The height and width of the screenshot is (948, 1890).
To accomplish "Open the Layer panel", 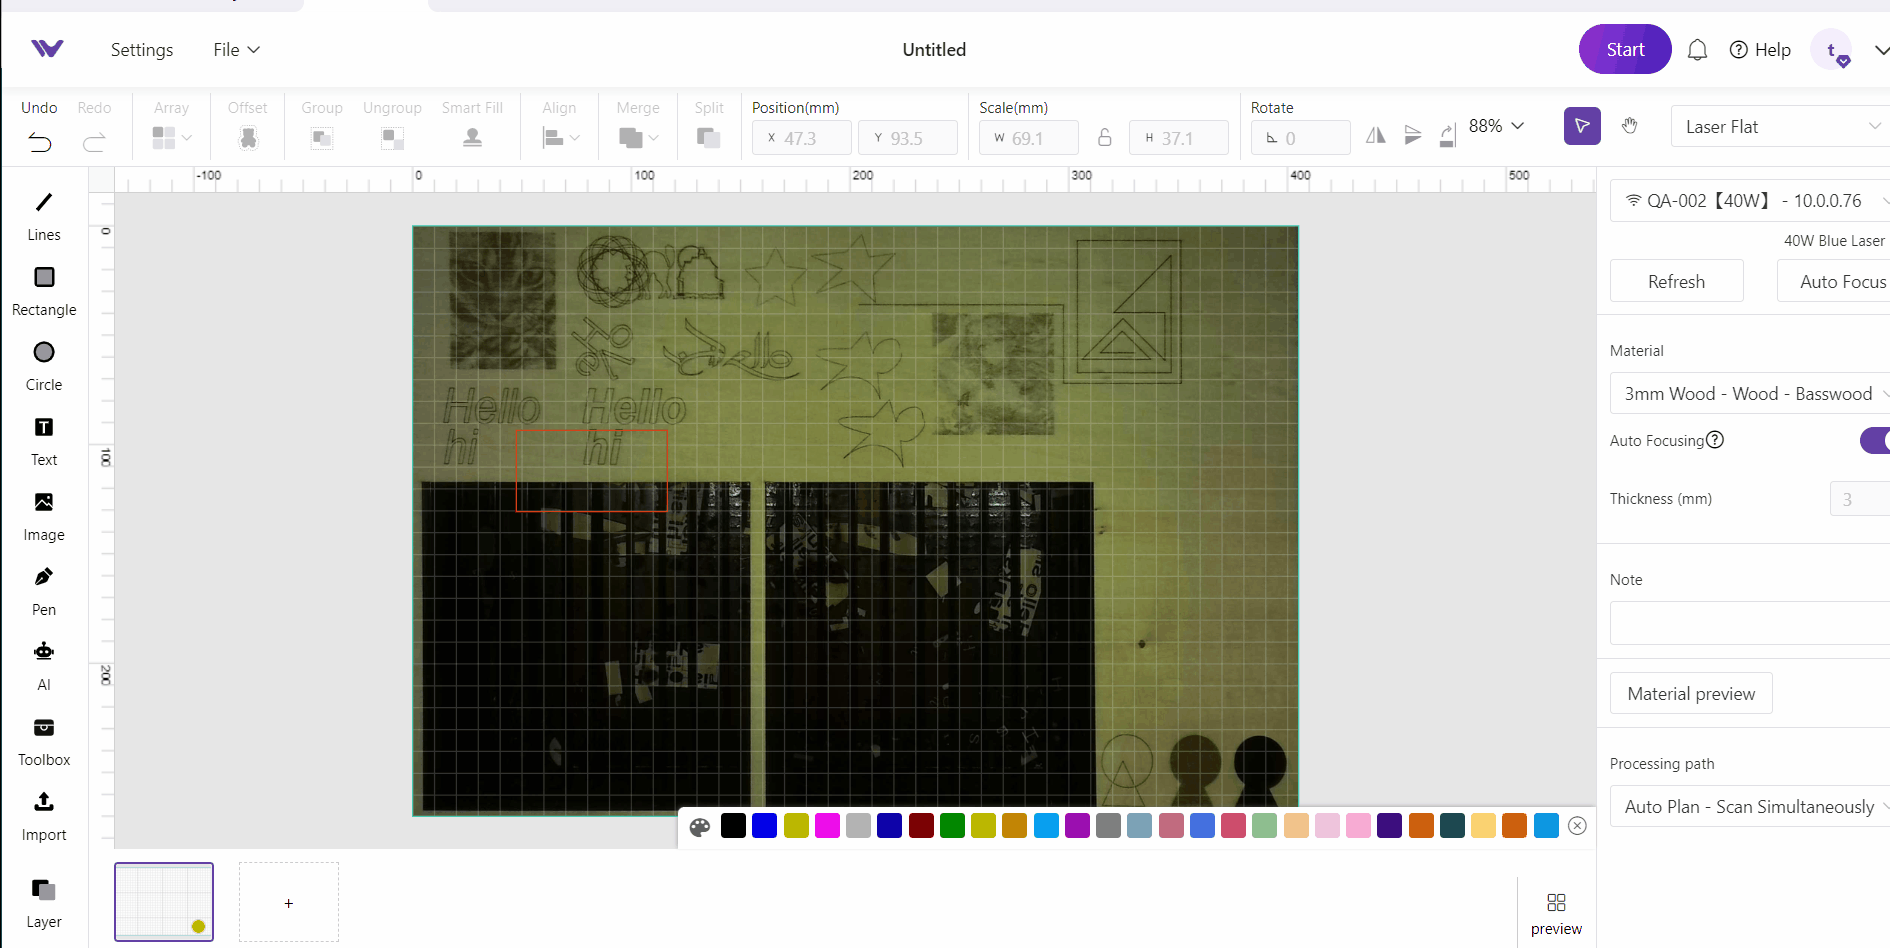I will 44,903.
